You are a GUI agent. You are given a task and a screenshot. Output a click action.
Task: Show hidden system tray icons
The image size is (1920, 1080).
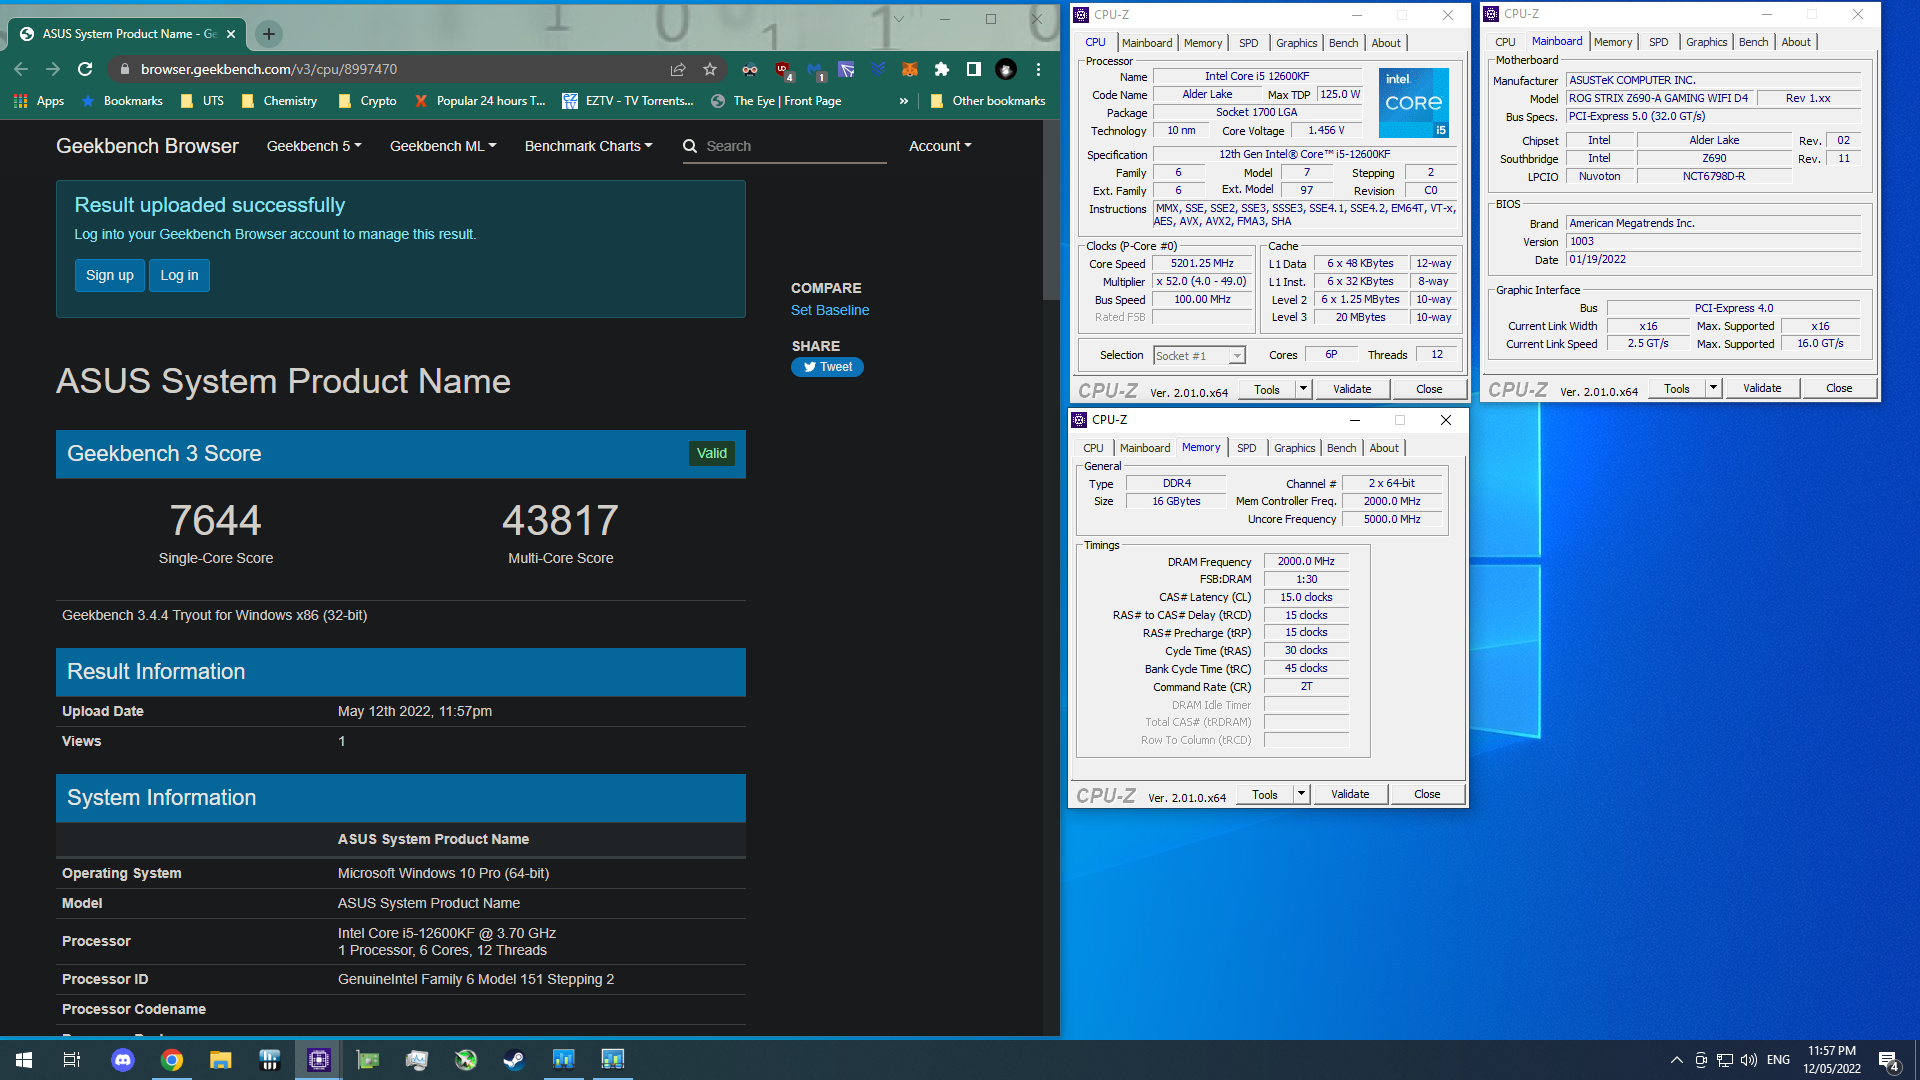tap(1676, 1060)
